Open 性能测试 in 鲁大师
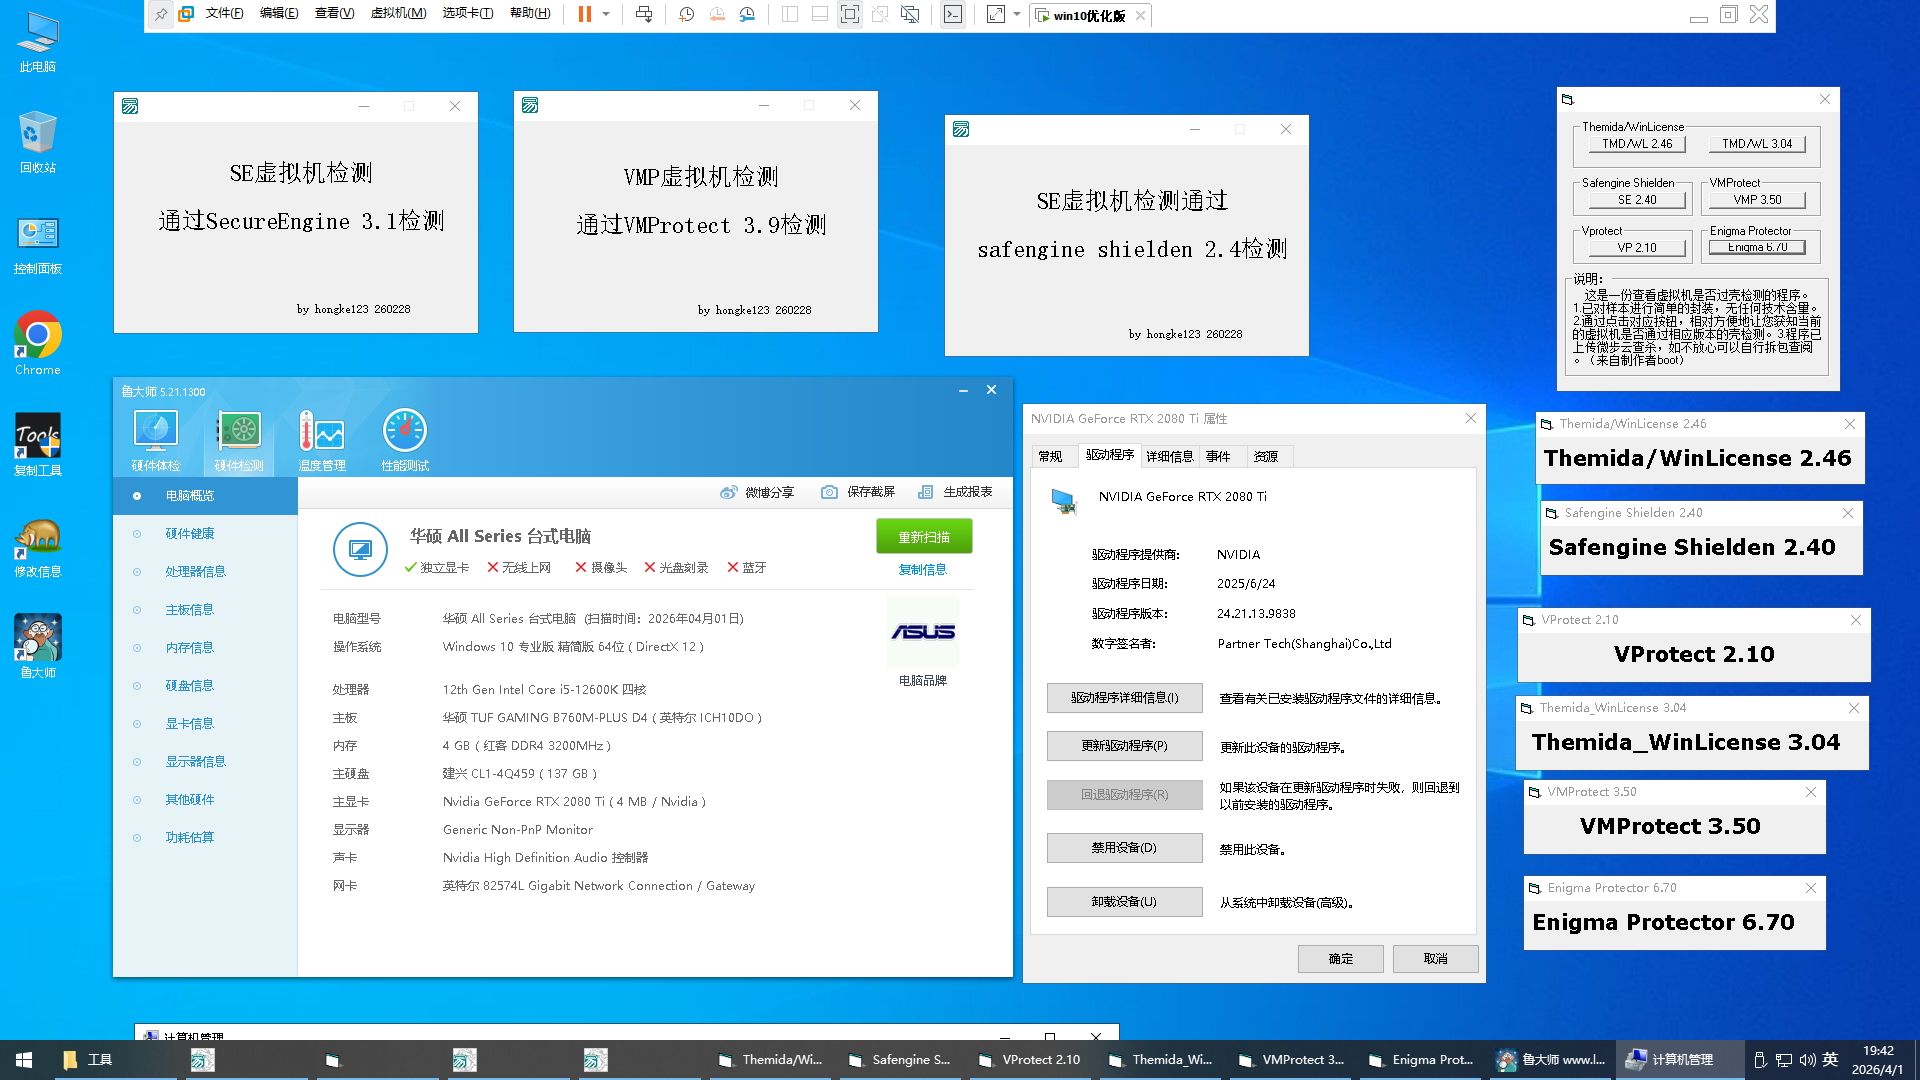Viewport: 1920px width, 1080px height. coord(405,438)
